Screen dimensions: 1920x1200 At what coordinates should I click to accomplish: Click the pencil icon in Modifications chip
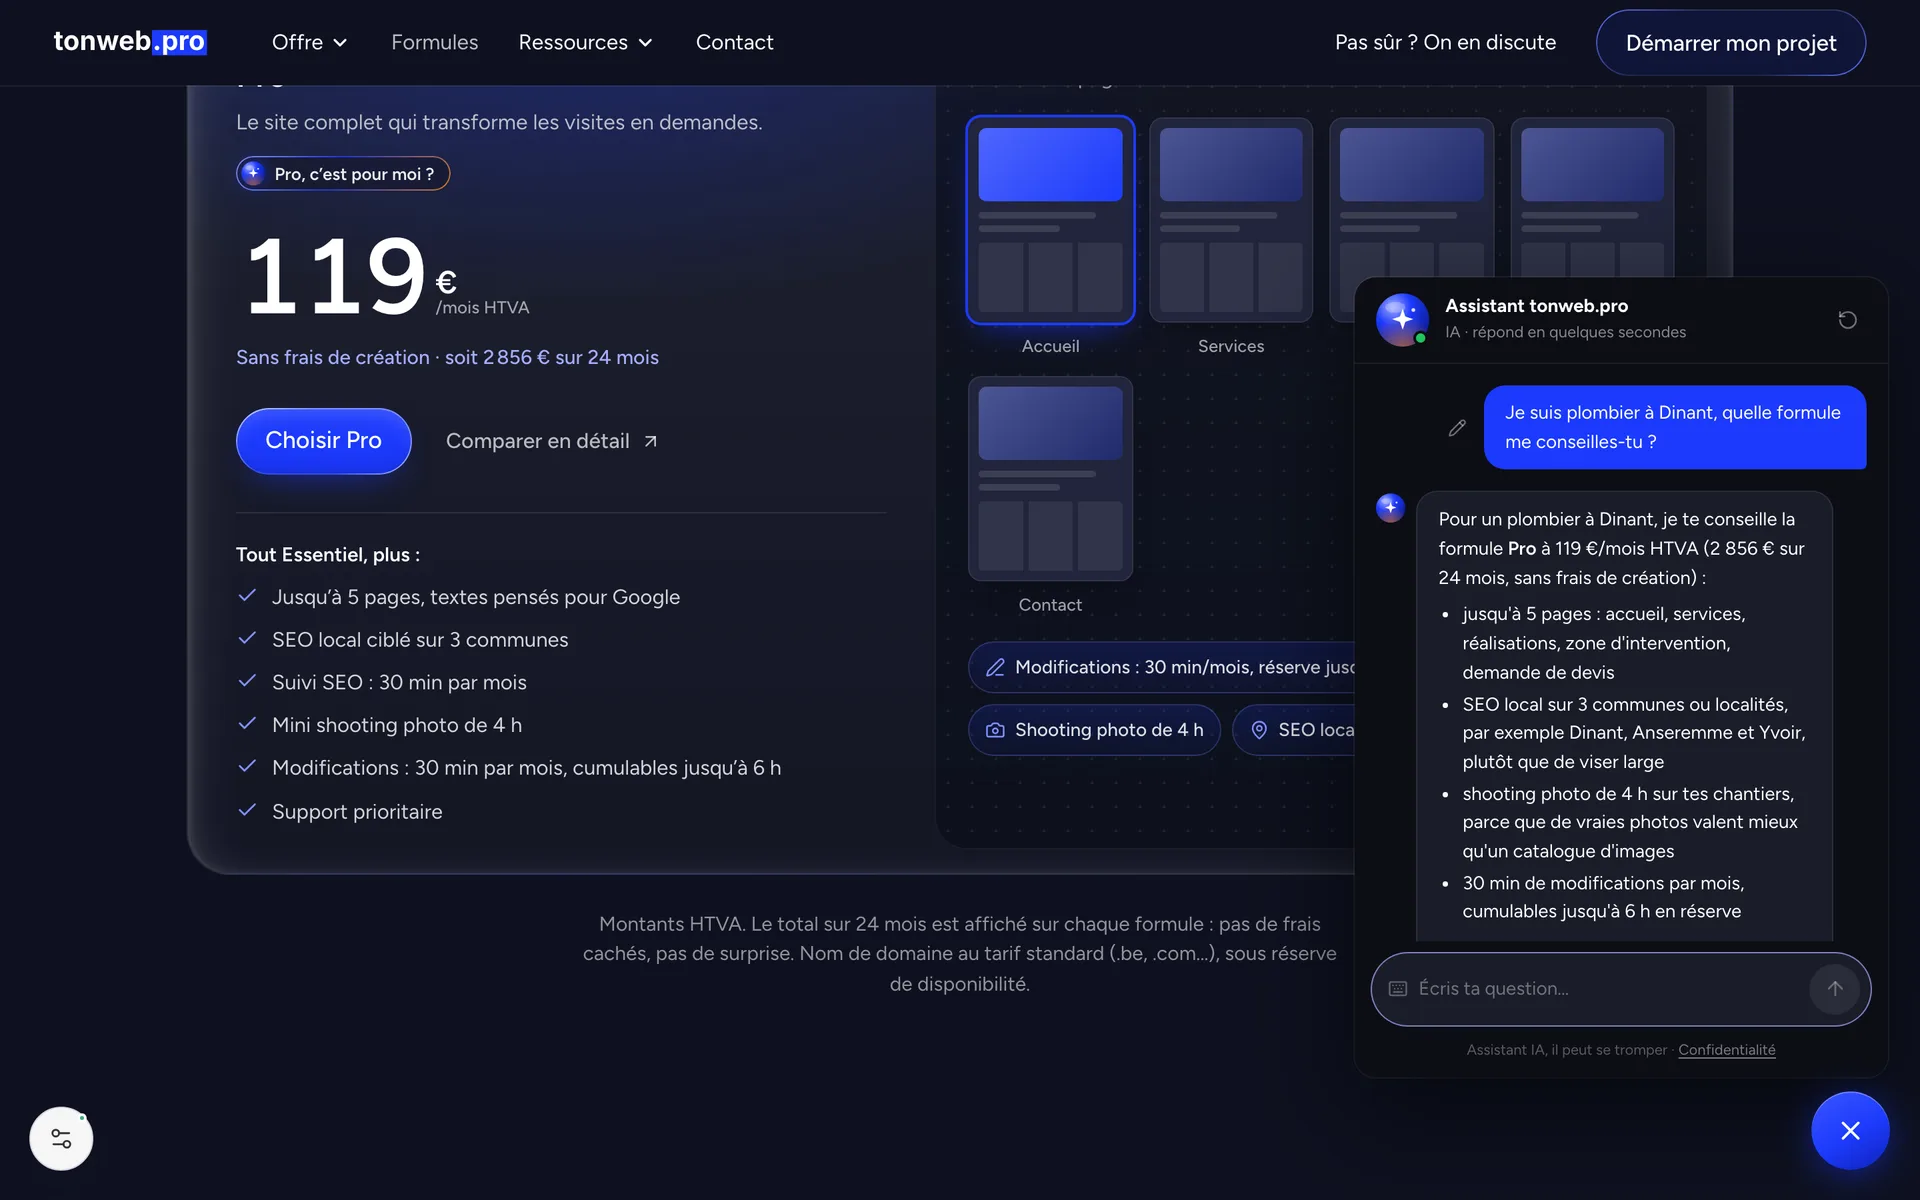pos(995,667)
